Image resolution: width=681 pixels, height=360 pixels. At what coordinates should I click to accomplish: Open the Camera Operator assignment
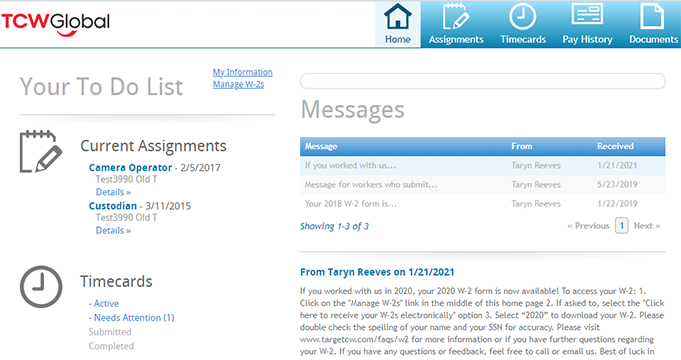coord(130,168)
